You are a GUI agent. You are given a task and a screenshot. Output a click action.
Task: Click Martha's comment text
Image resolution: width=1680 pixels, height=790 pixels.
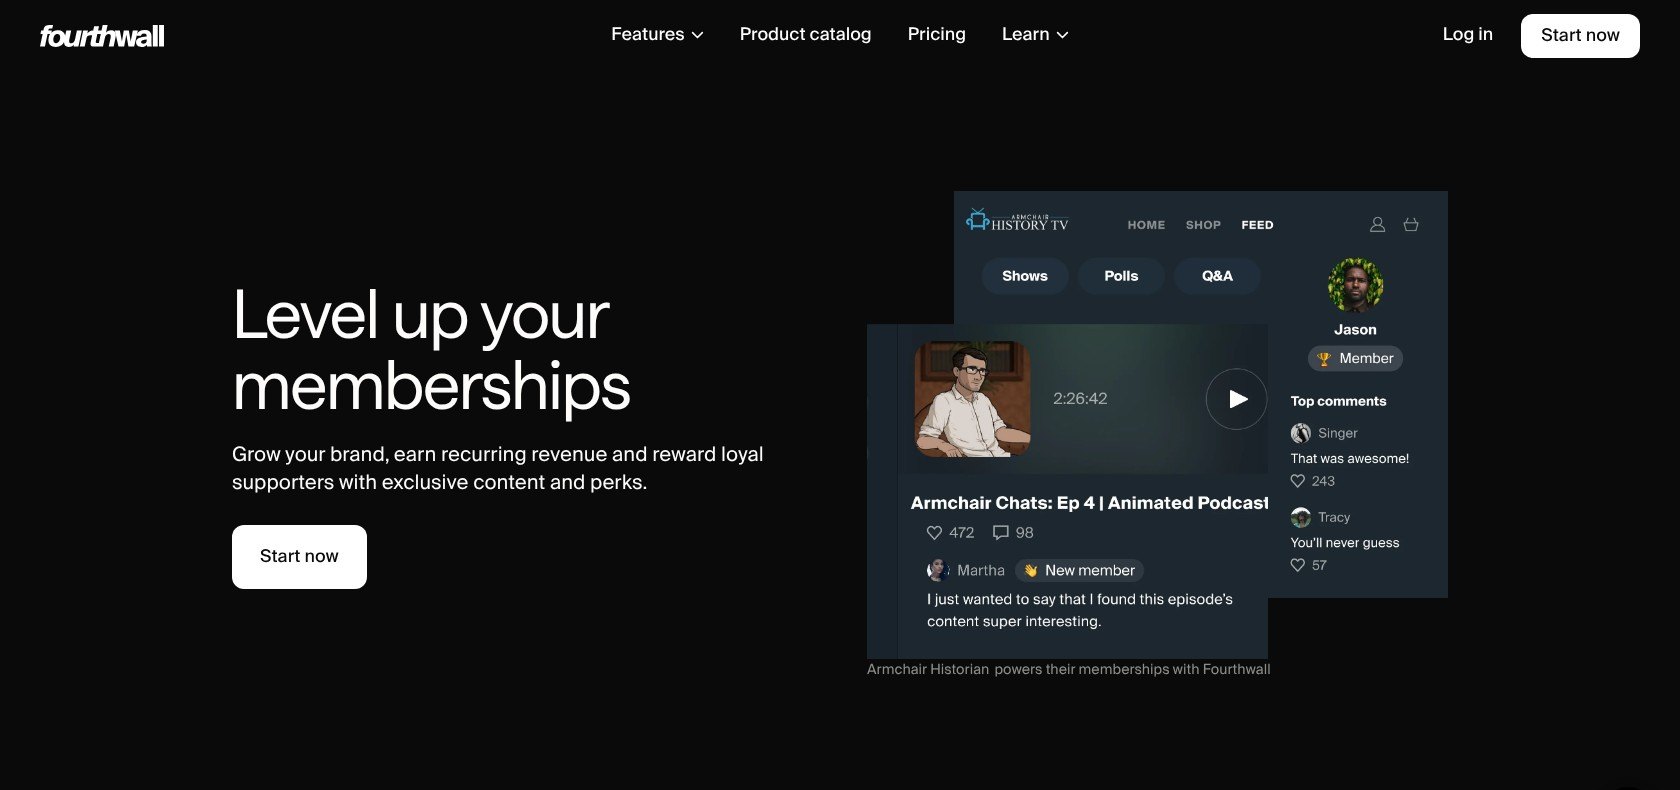click(x=1080, y=610)
